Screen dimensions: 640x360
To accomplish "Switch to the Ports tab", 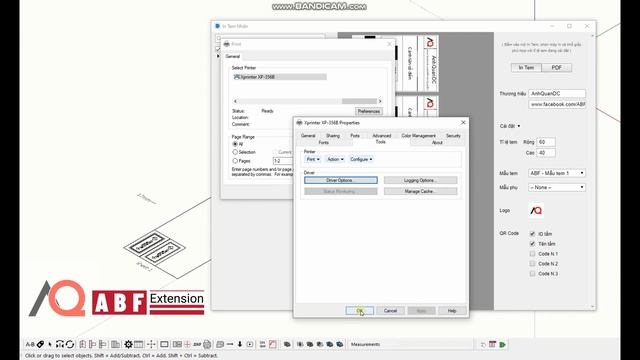I will [355, 136].
